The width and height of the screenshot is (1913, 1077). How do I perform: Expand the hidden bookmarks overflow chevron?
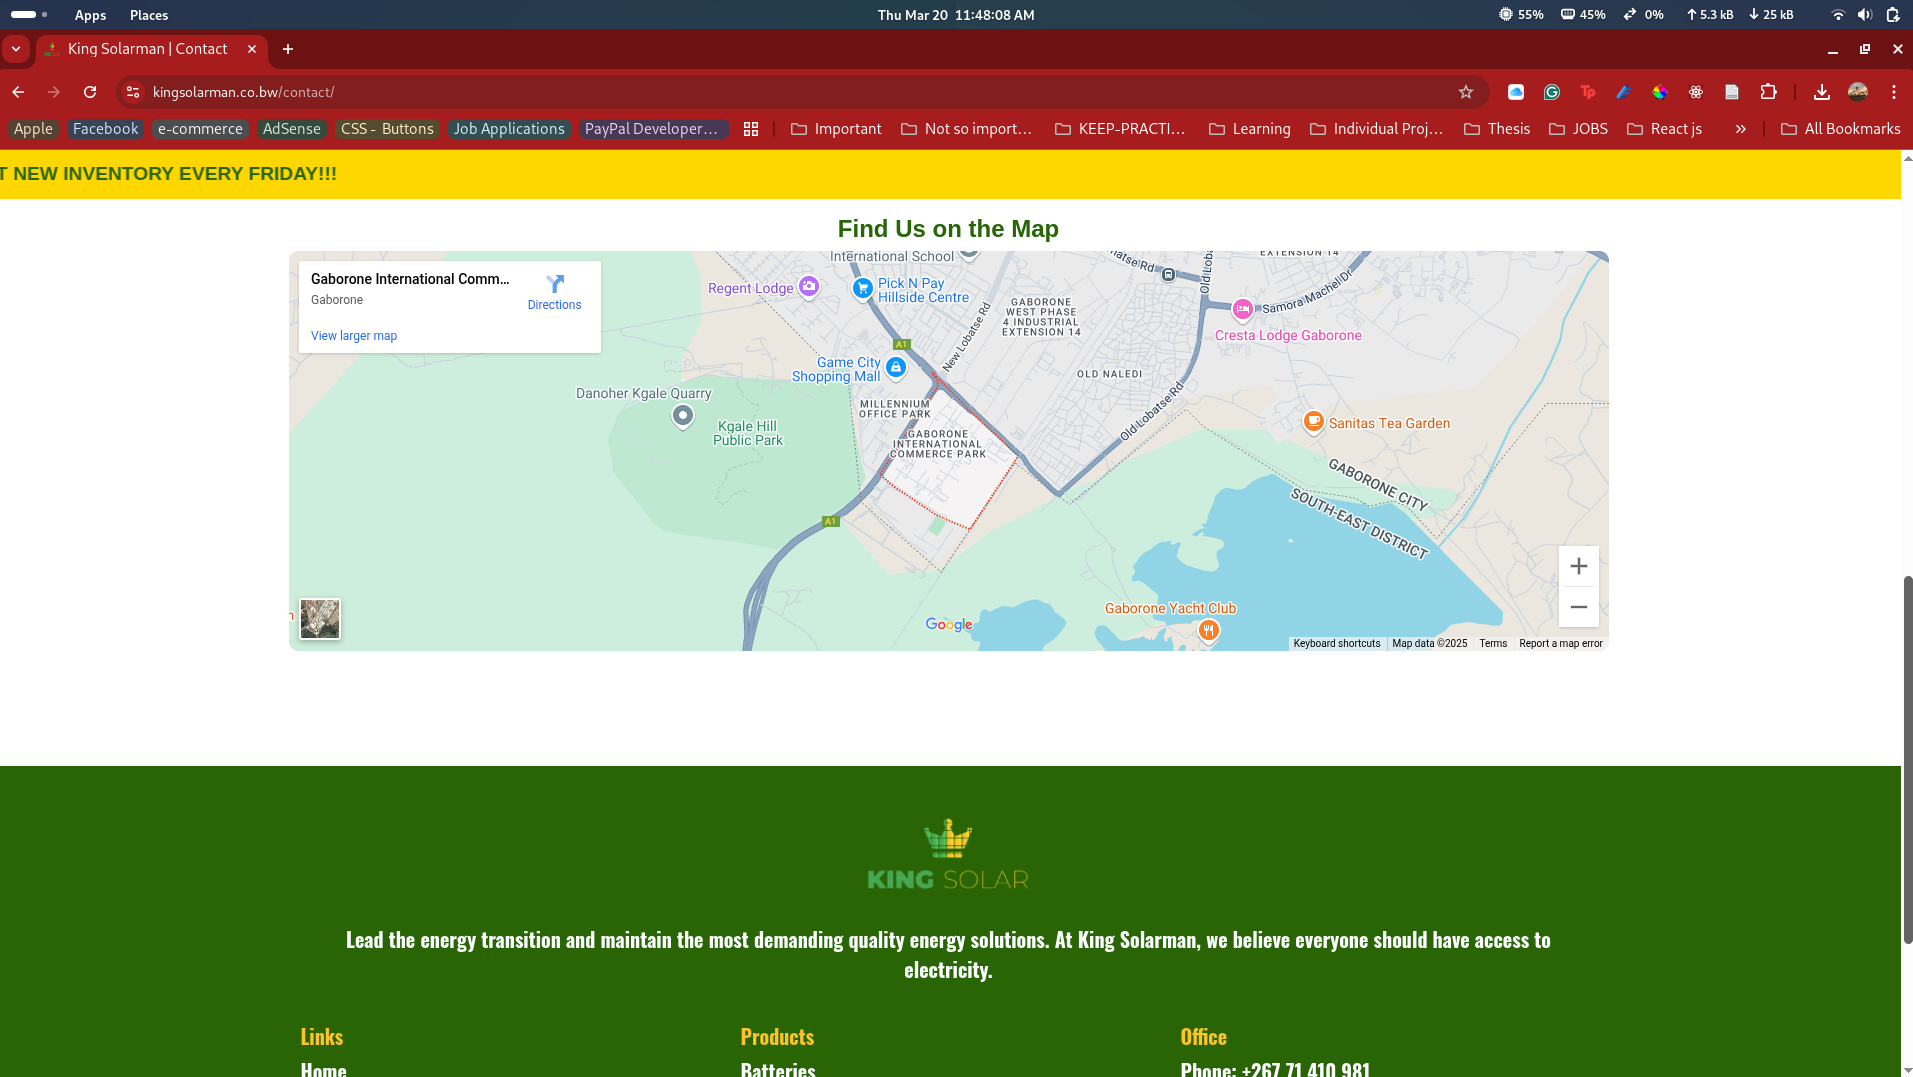tap(1740, 129)
